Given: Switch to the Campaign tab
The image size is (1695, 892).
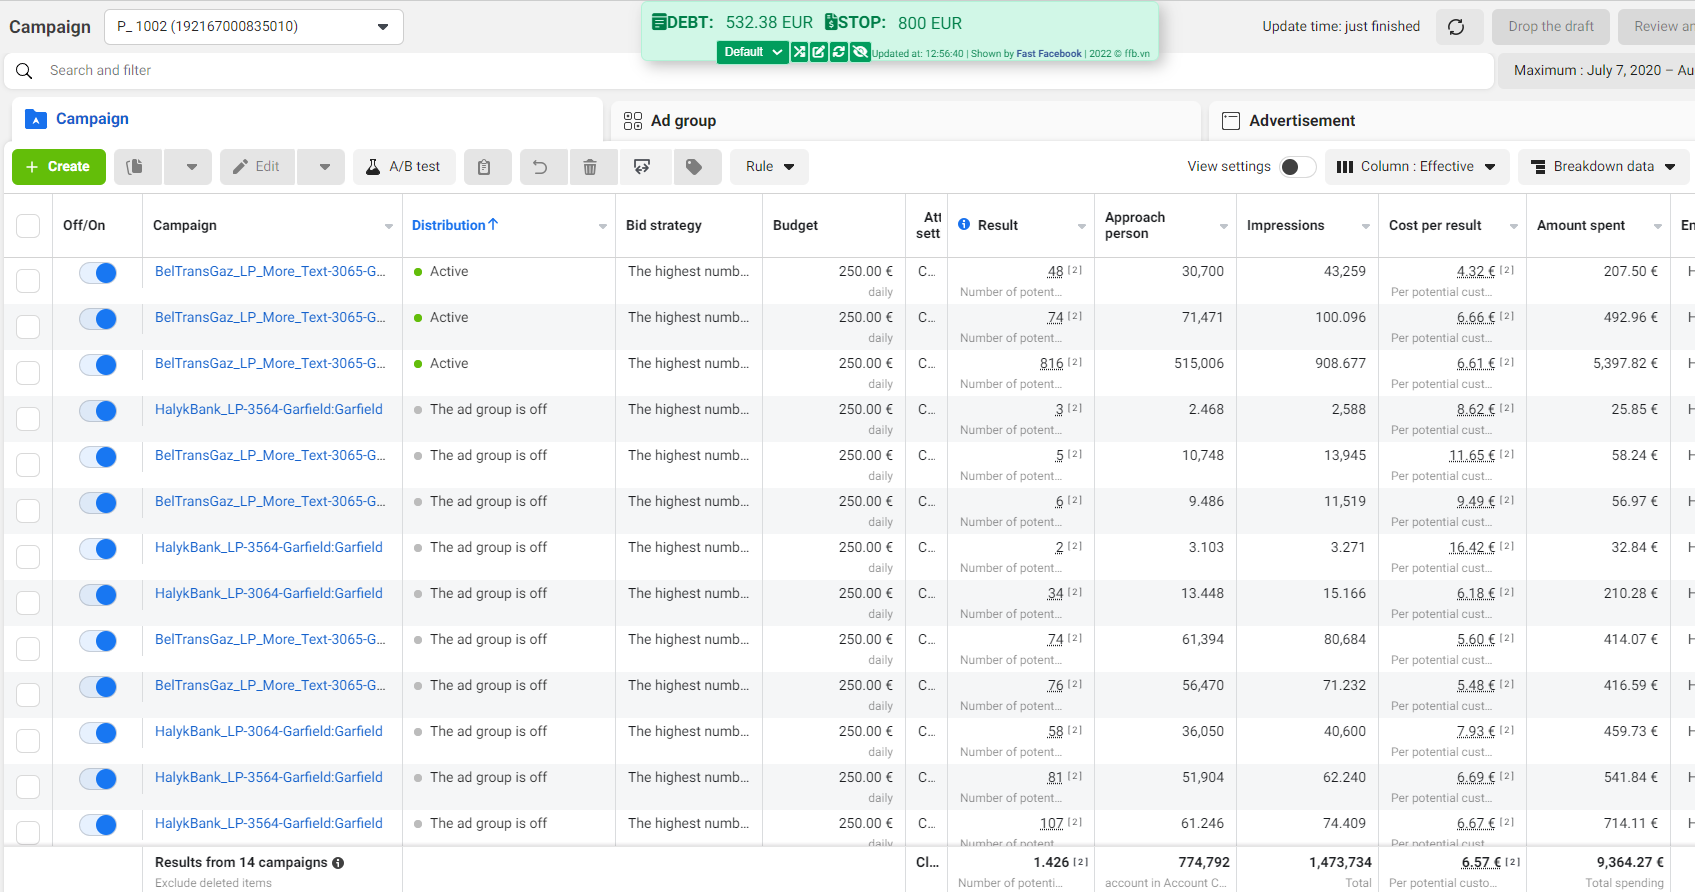Looking at the screenshot, I should tap(308, 119).
